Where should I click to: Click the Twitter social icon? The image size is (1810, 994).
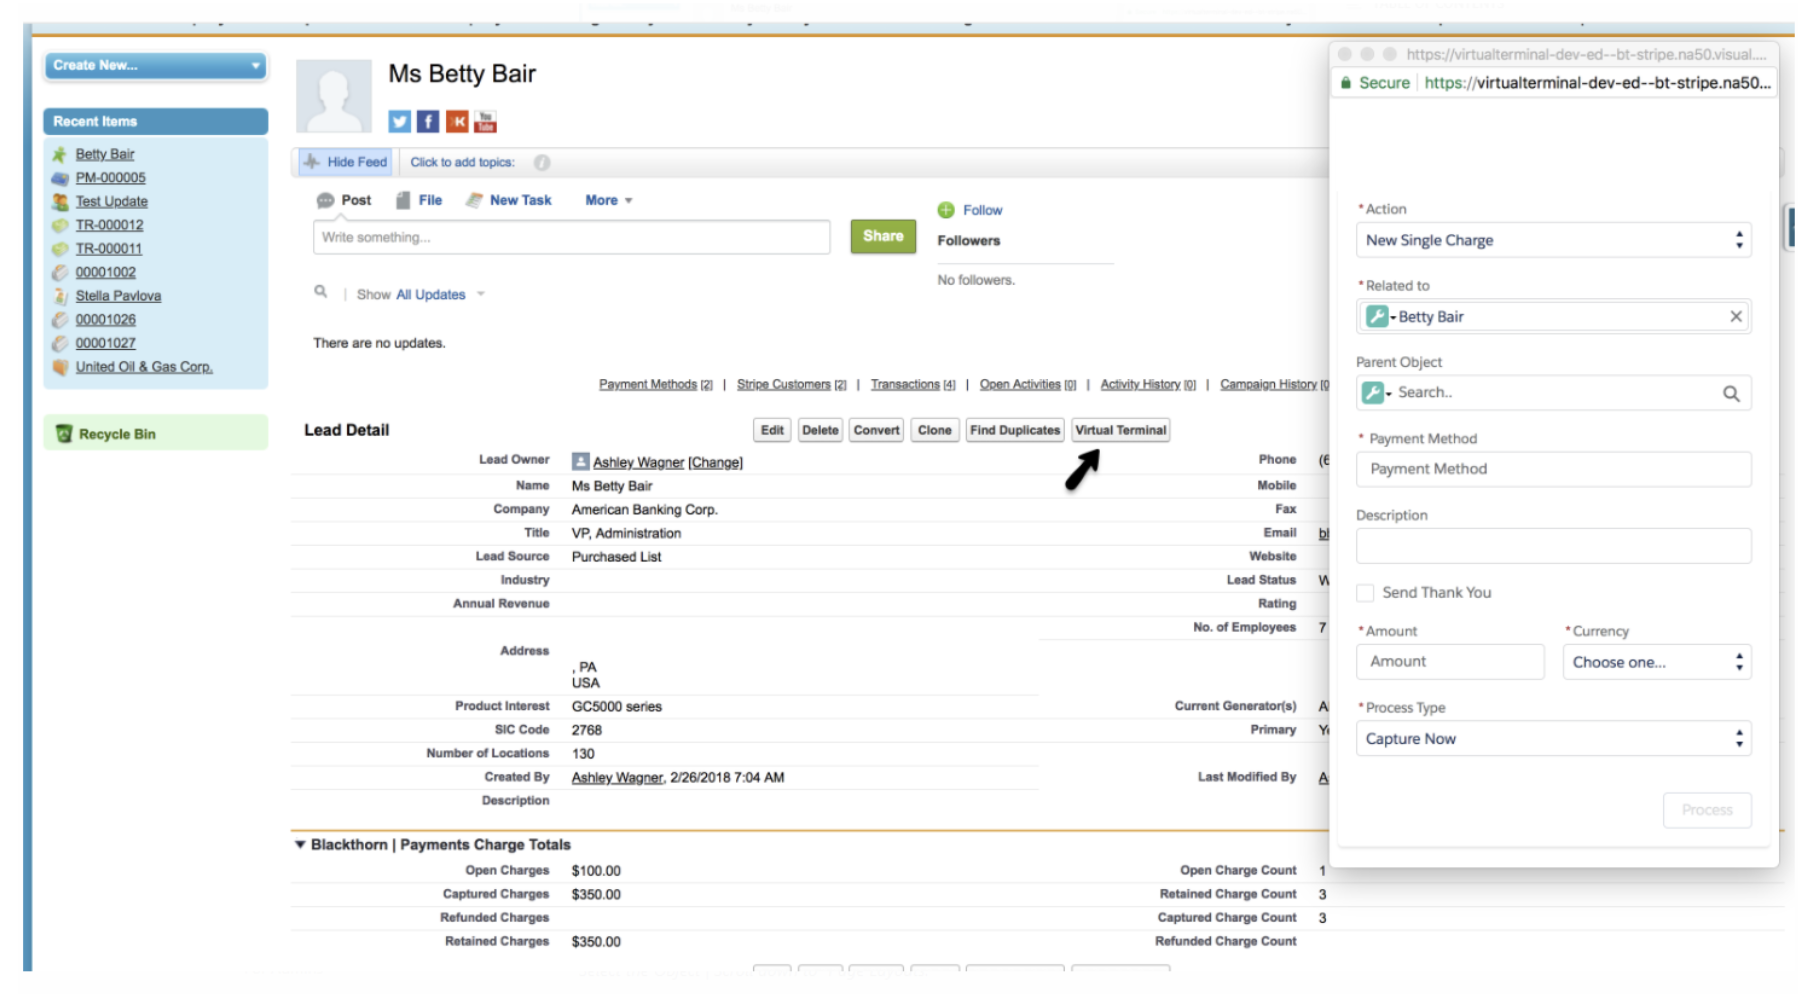coord(400,122)
